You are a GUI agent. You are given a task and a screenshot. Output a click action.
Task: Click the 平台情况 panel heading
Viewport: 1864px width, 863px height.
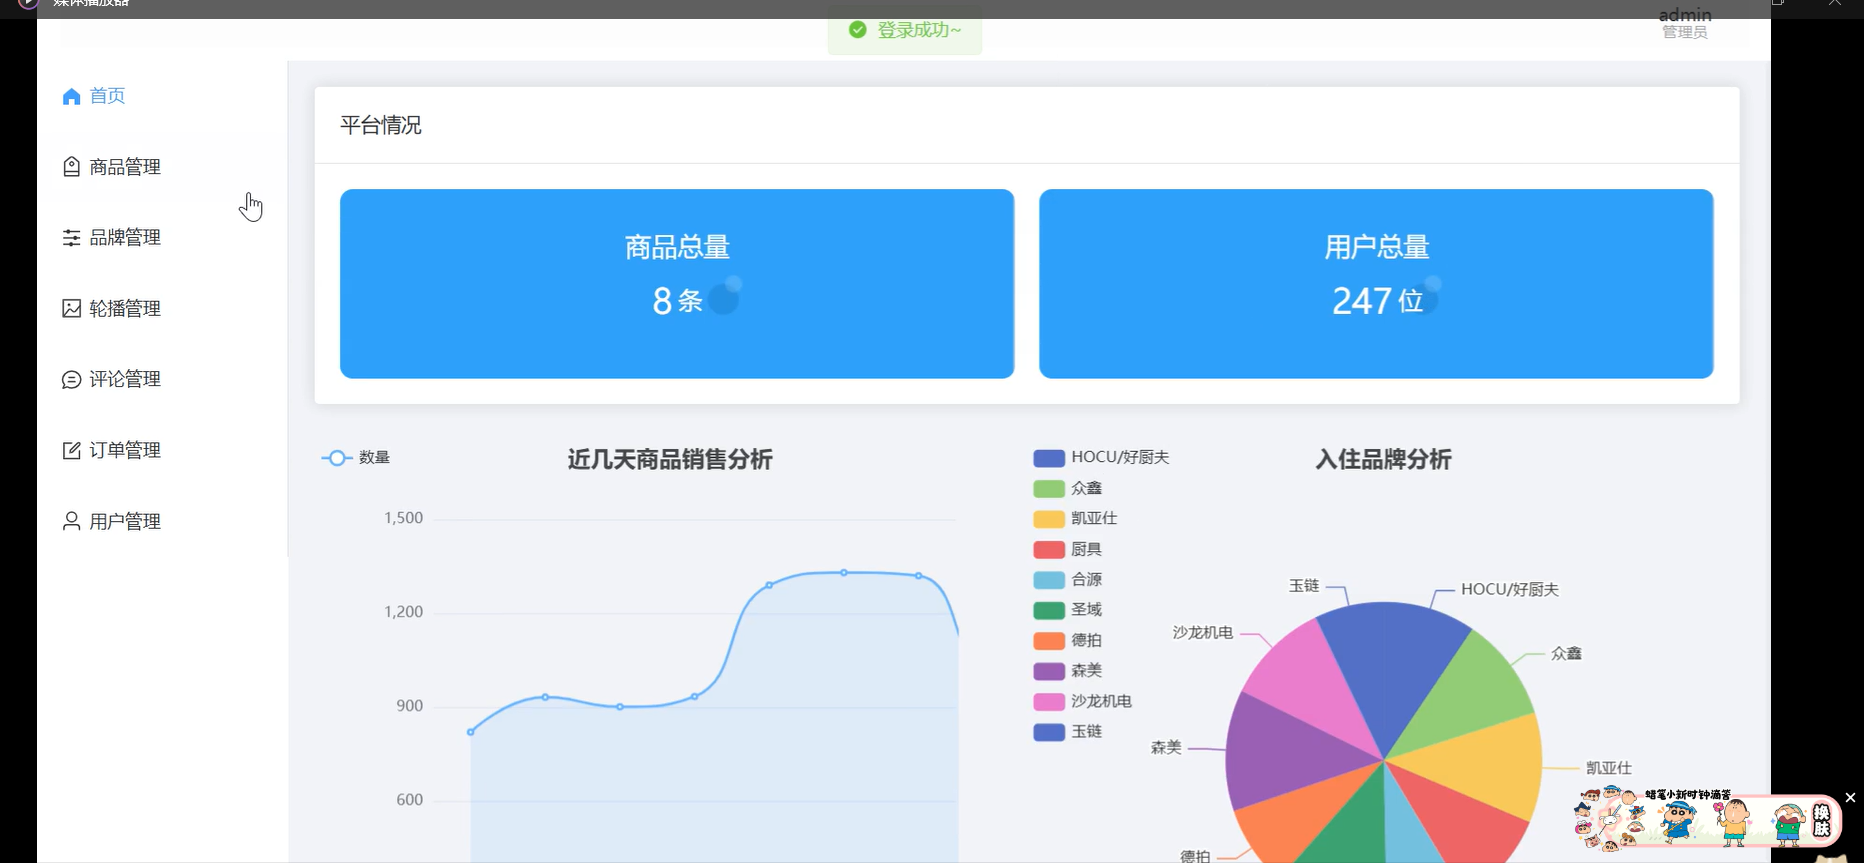(x=381, y=125)
